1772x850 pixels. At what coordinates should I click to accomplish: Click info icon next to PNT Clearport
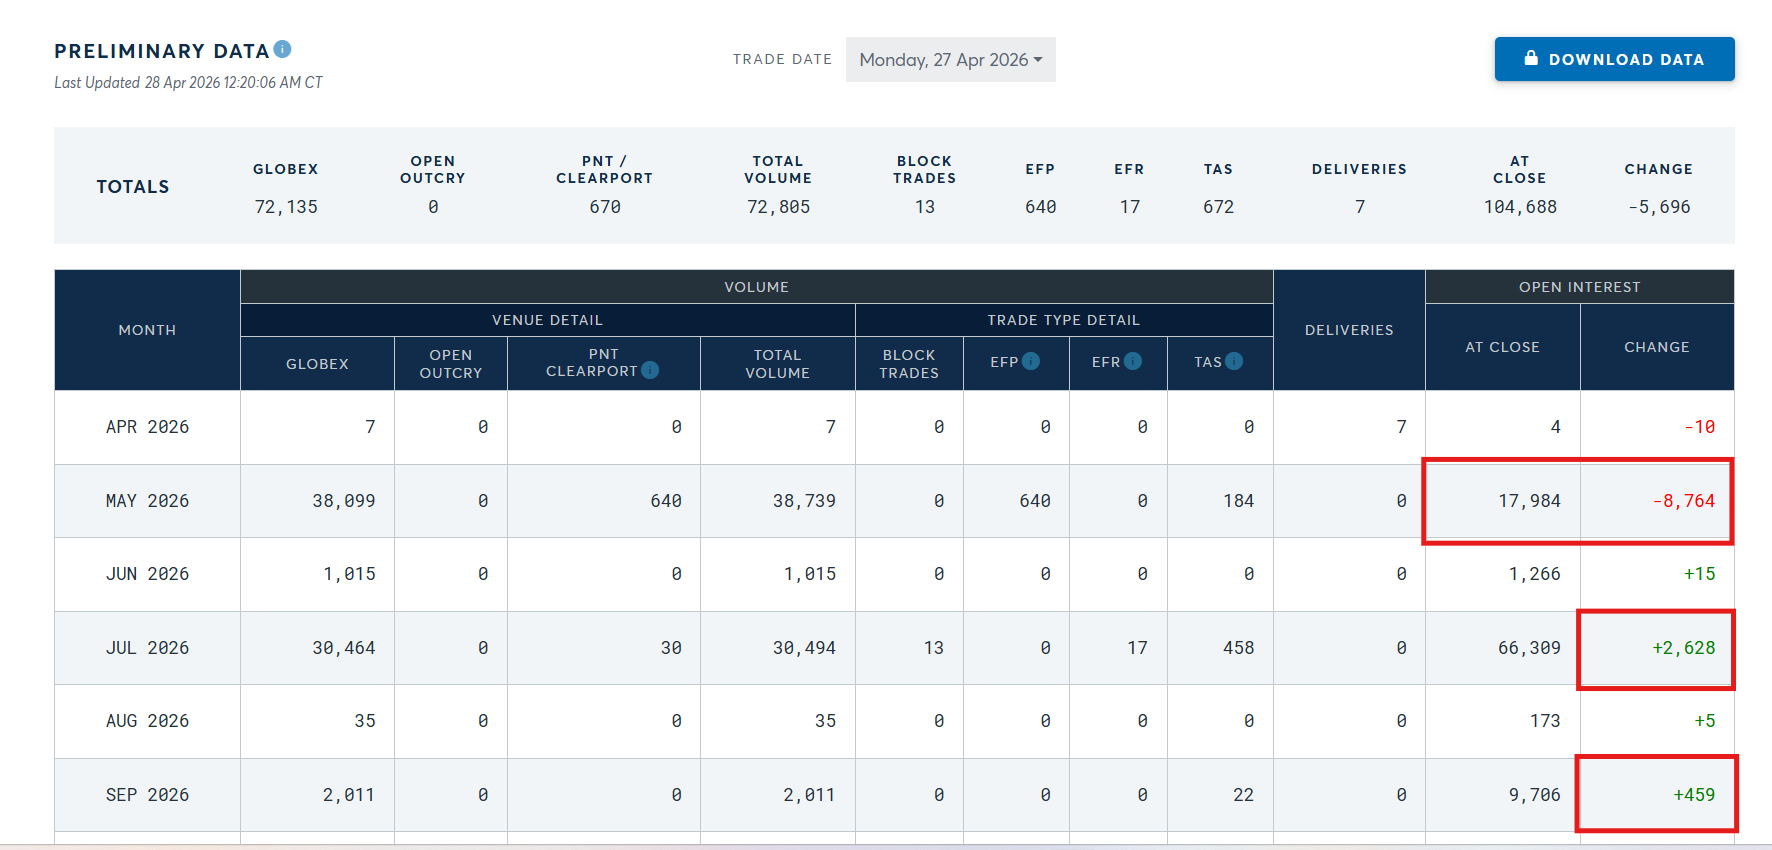650,370
